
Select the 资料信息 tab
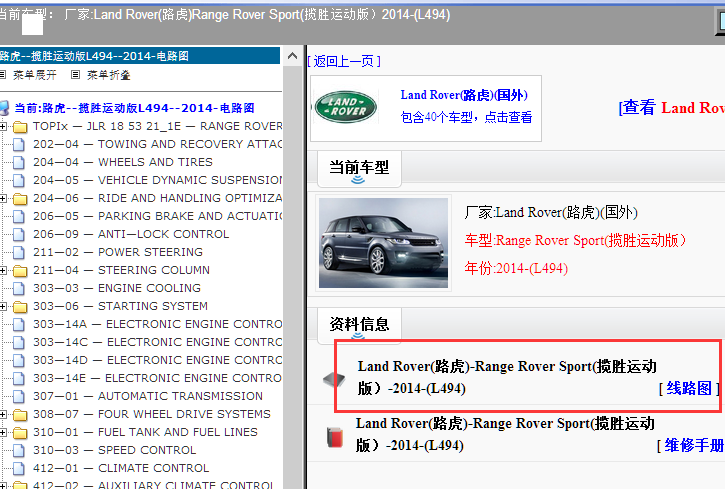pos(359,324)
